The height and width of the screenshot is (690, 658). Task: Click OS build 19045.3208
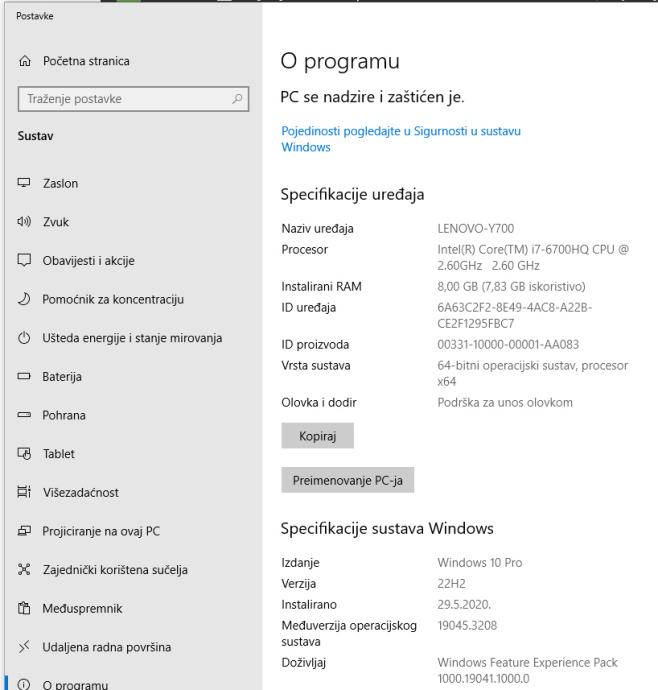(x=467, y=626)
